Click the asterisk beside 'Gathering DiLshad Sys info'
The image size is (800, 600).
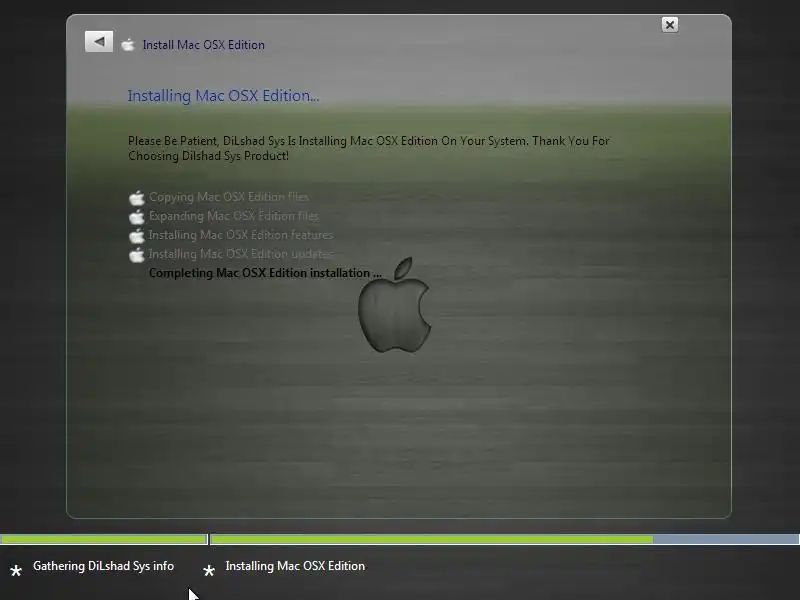(16, 570)
